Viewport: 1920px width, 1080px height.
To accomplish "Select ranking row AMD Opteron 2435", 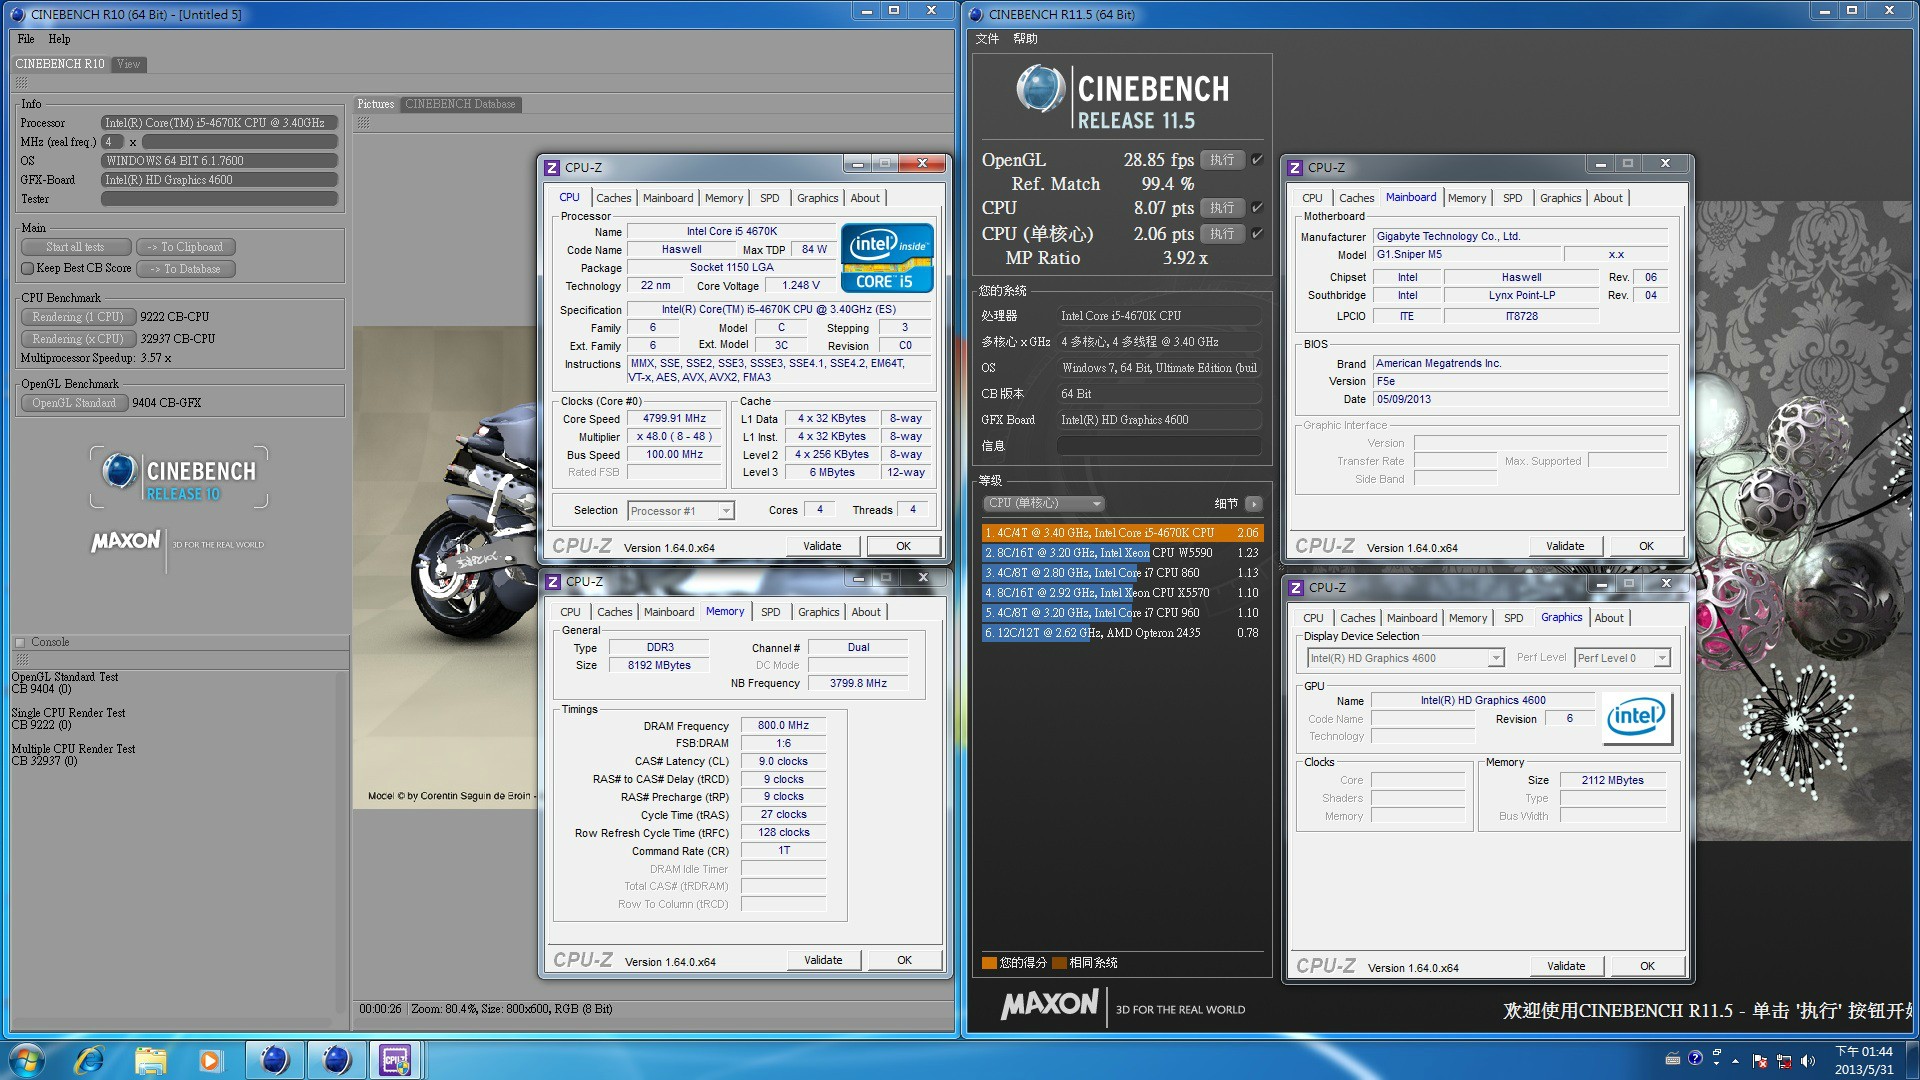I will point(1122,633).
